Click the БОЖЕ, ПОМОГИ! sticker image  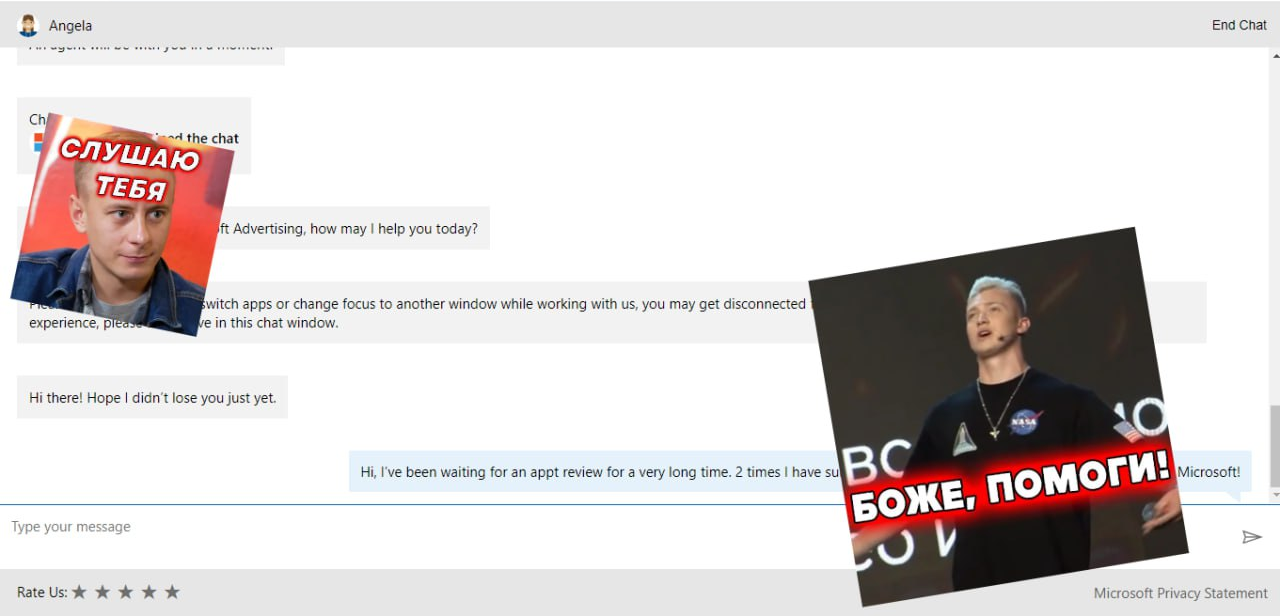(x=998, y=417)
